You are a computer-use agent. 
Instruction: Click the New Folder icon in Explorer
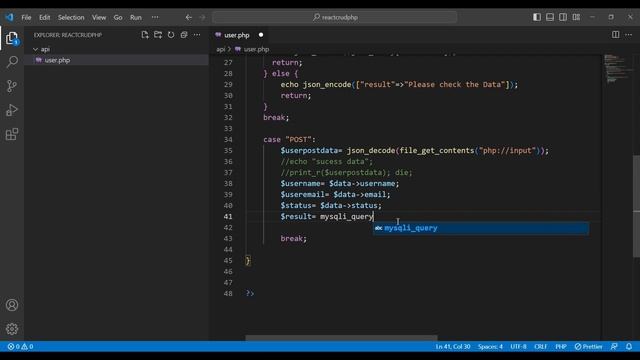tap(158, 35)
